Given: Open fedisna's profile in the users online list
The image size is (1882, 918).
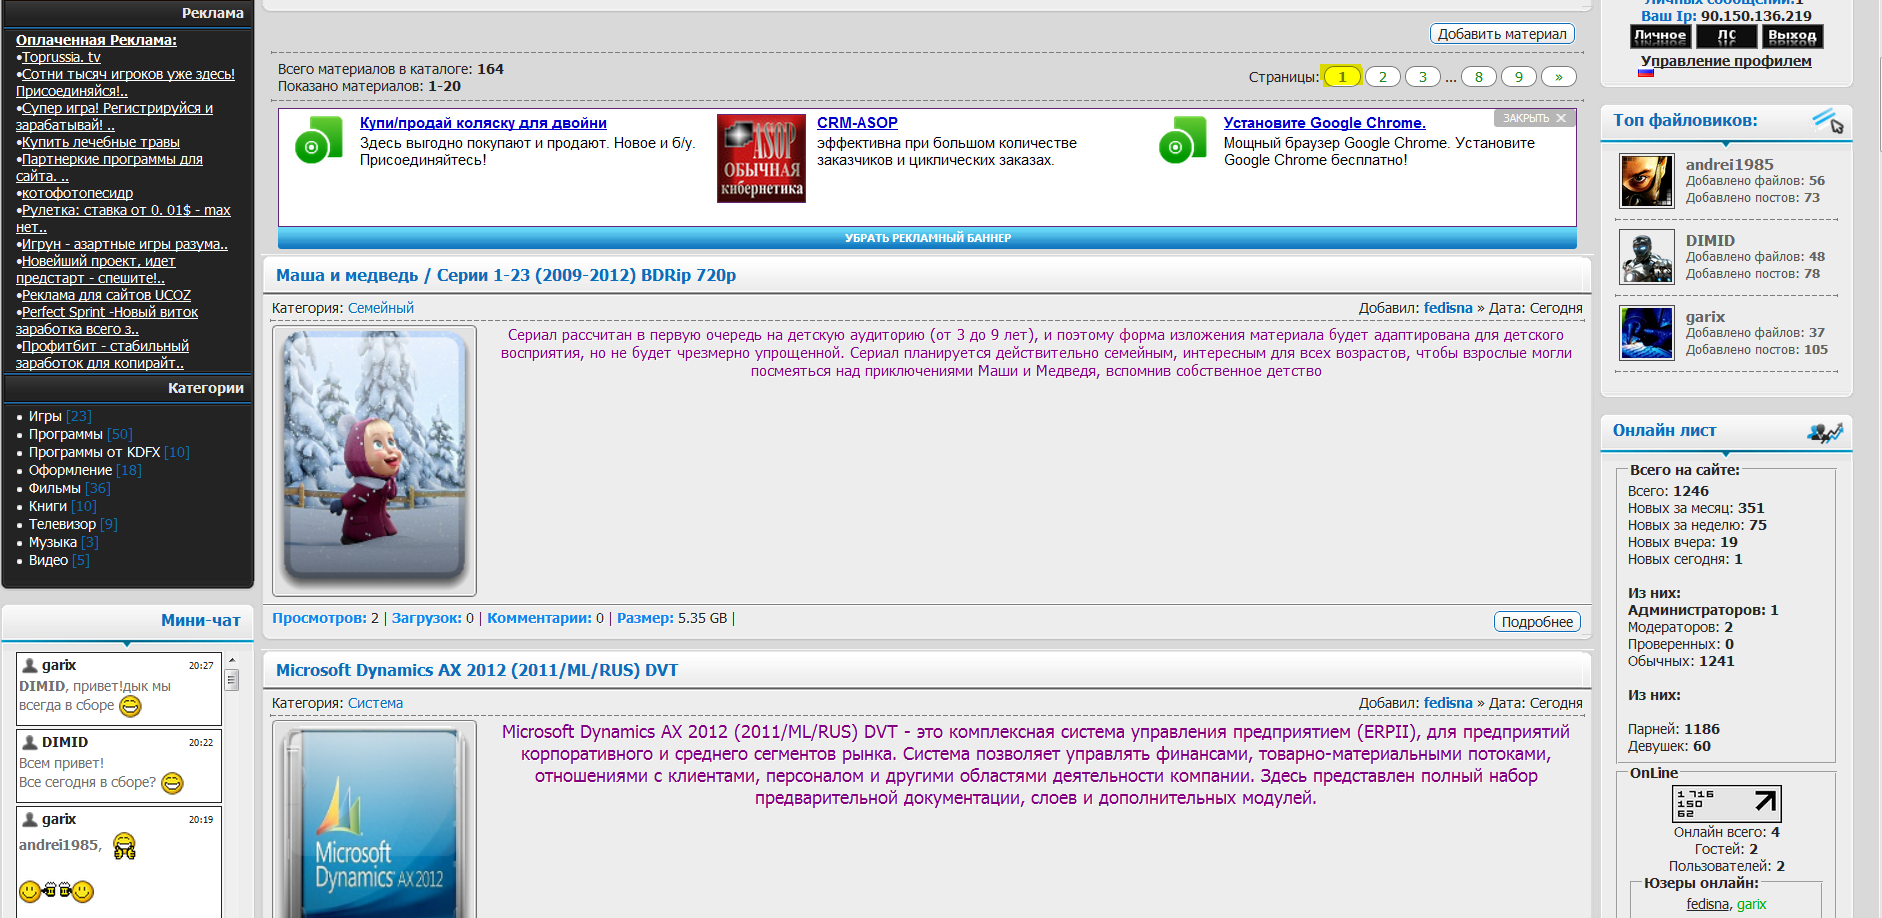Looking at the screenshot, I should point(1707,904).
